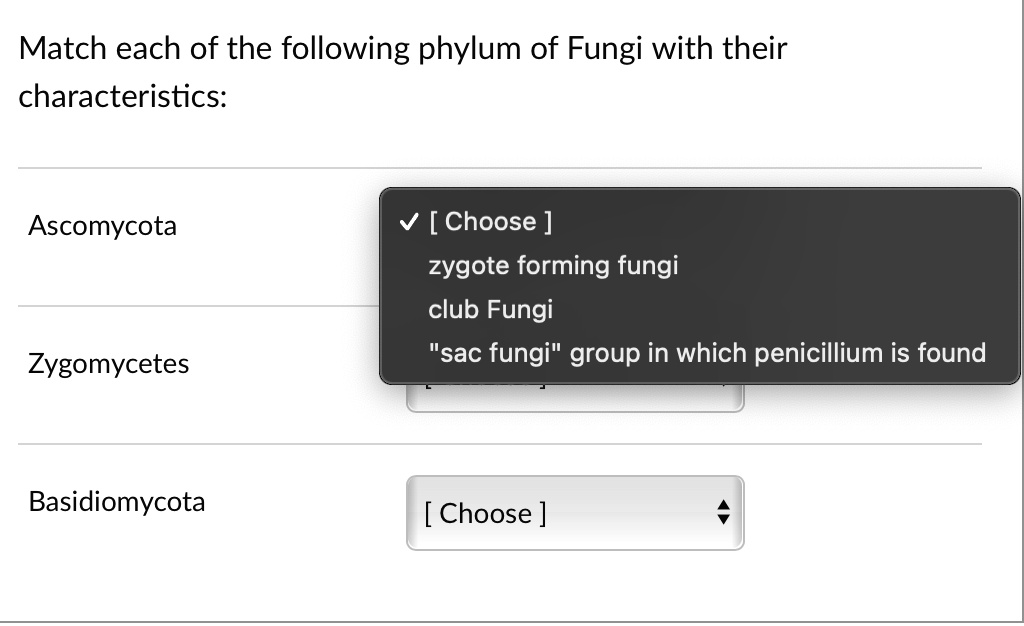Click inside the dark dropdown popup
The width and height of the screenshot is (1024, 626).
700,285
